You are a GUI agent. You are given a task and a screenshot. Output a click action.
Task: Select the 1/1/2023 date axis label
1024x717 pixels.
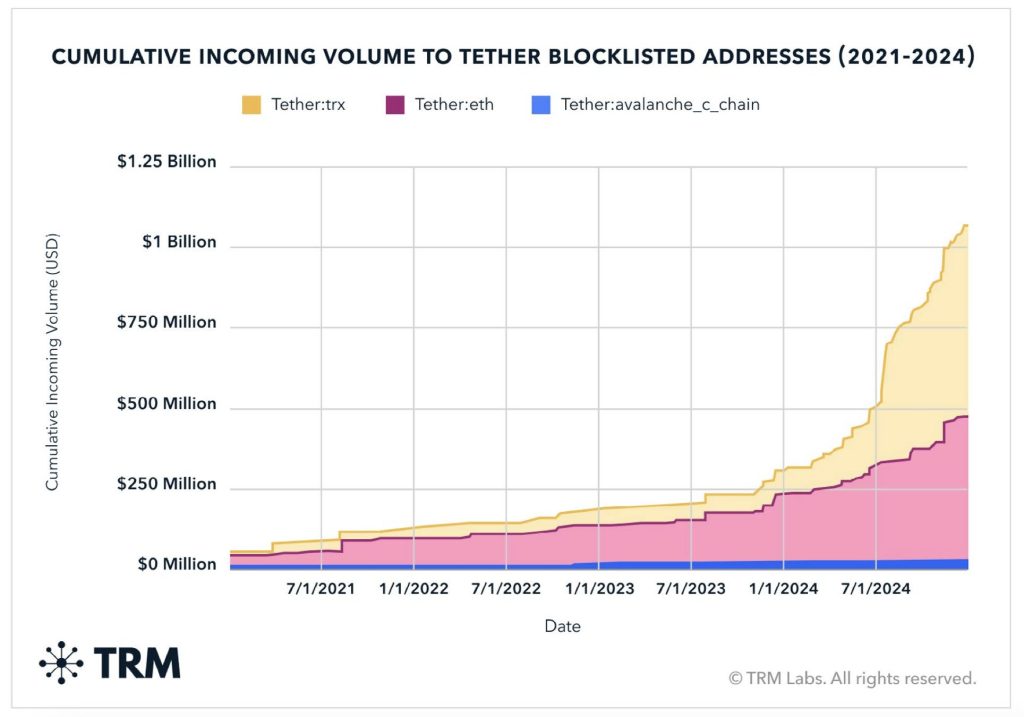coord(600,588)
